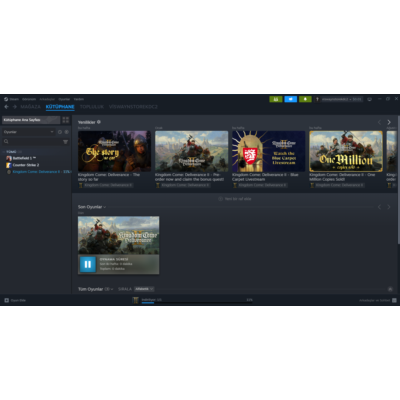The width and height of the screenshot is (400, 400).
Task: Open the green friends activity button
Action: pos(276,99)
